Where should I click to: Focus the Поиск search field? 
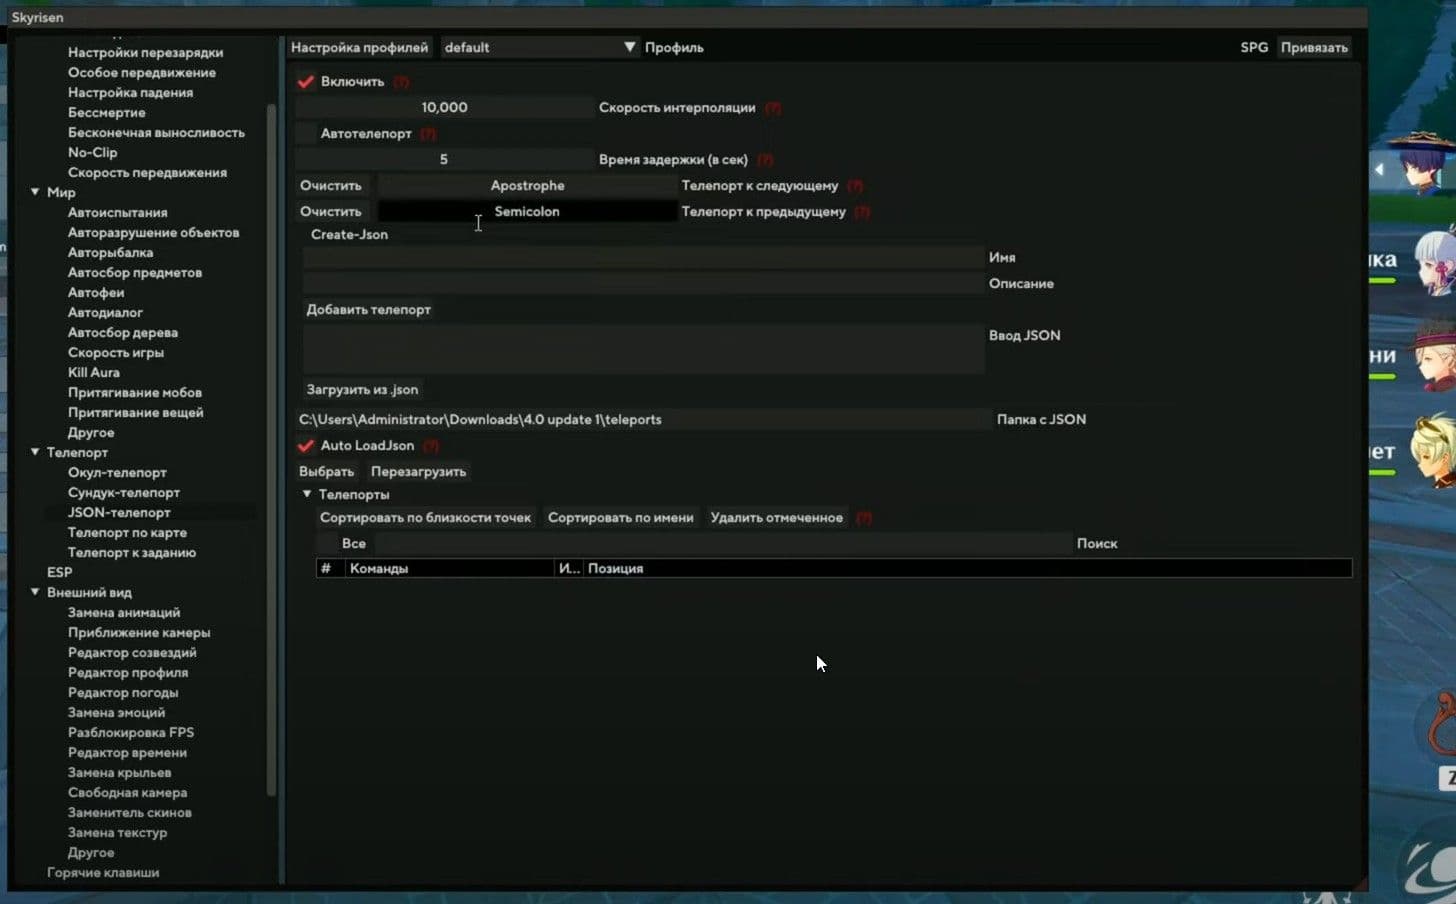point(723,544)
